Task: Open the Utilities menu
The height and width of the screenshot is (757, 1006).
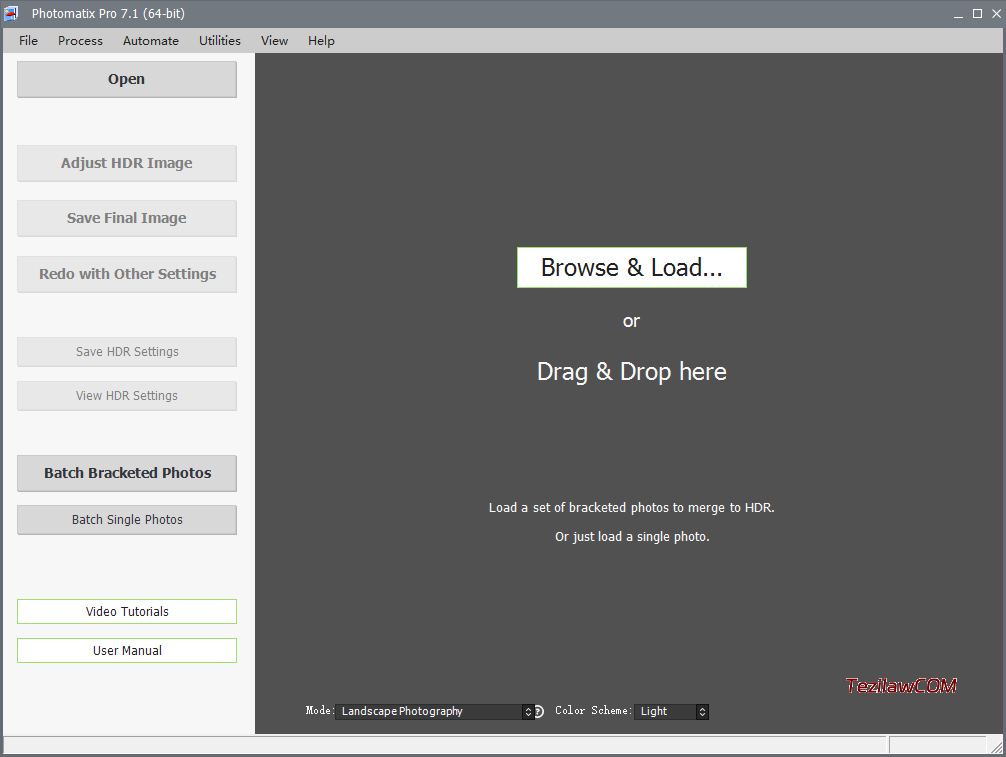Action: [x=219, y=40]
